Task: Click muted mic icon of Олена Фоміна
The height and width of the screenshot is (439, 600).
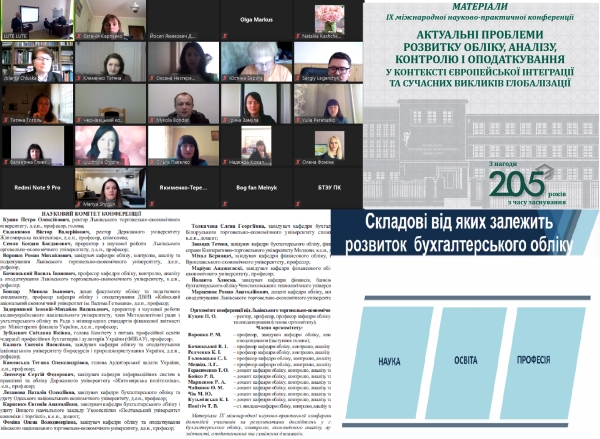Action: coord(298,162)
